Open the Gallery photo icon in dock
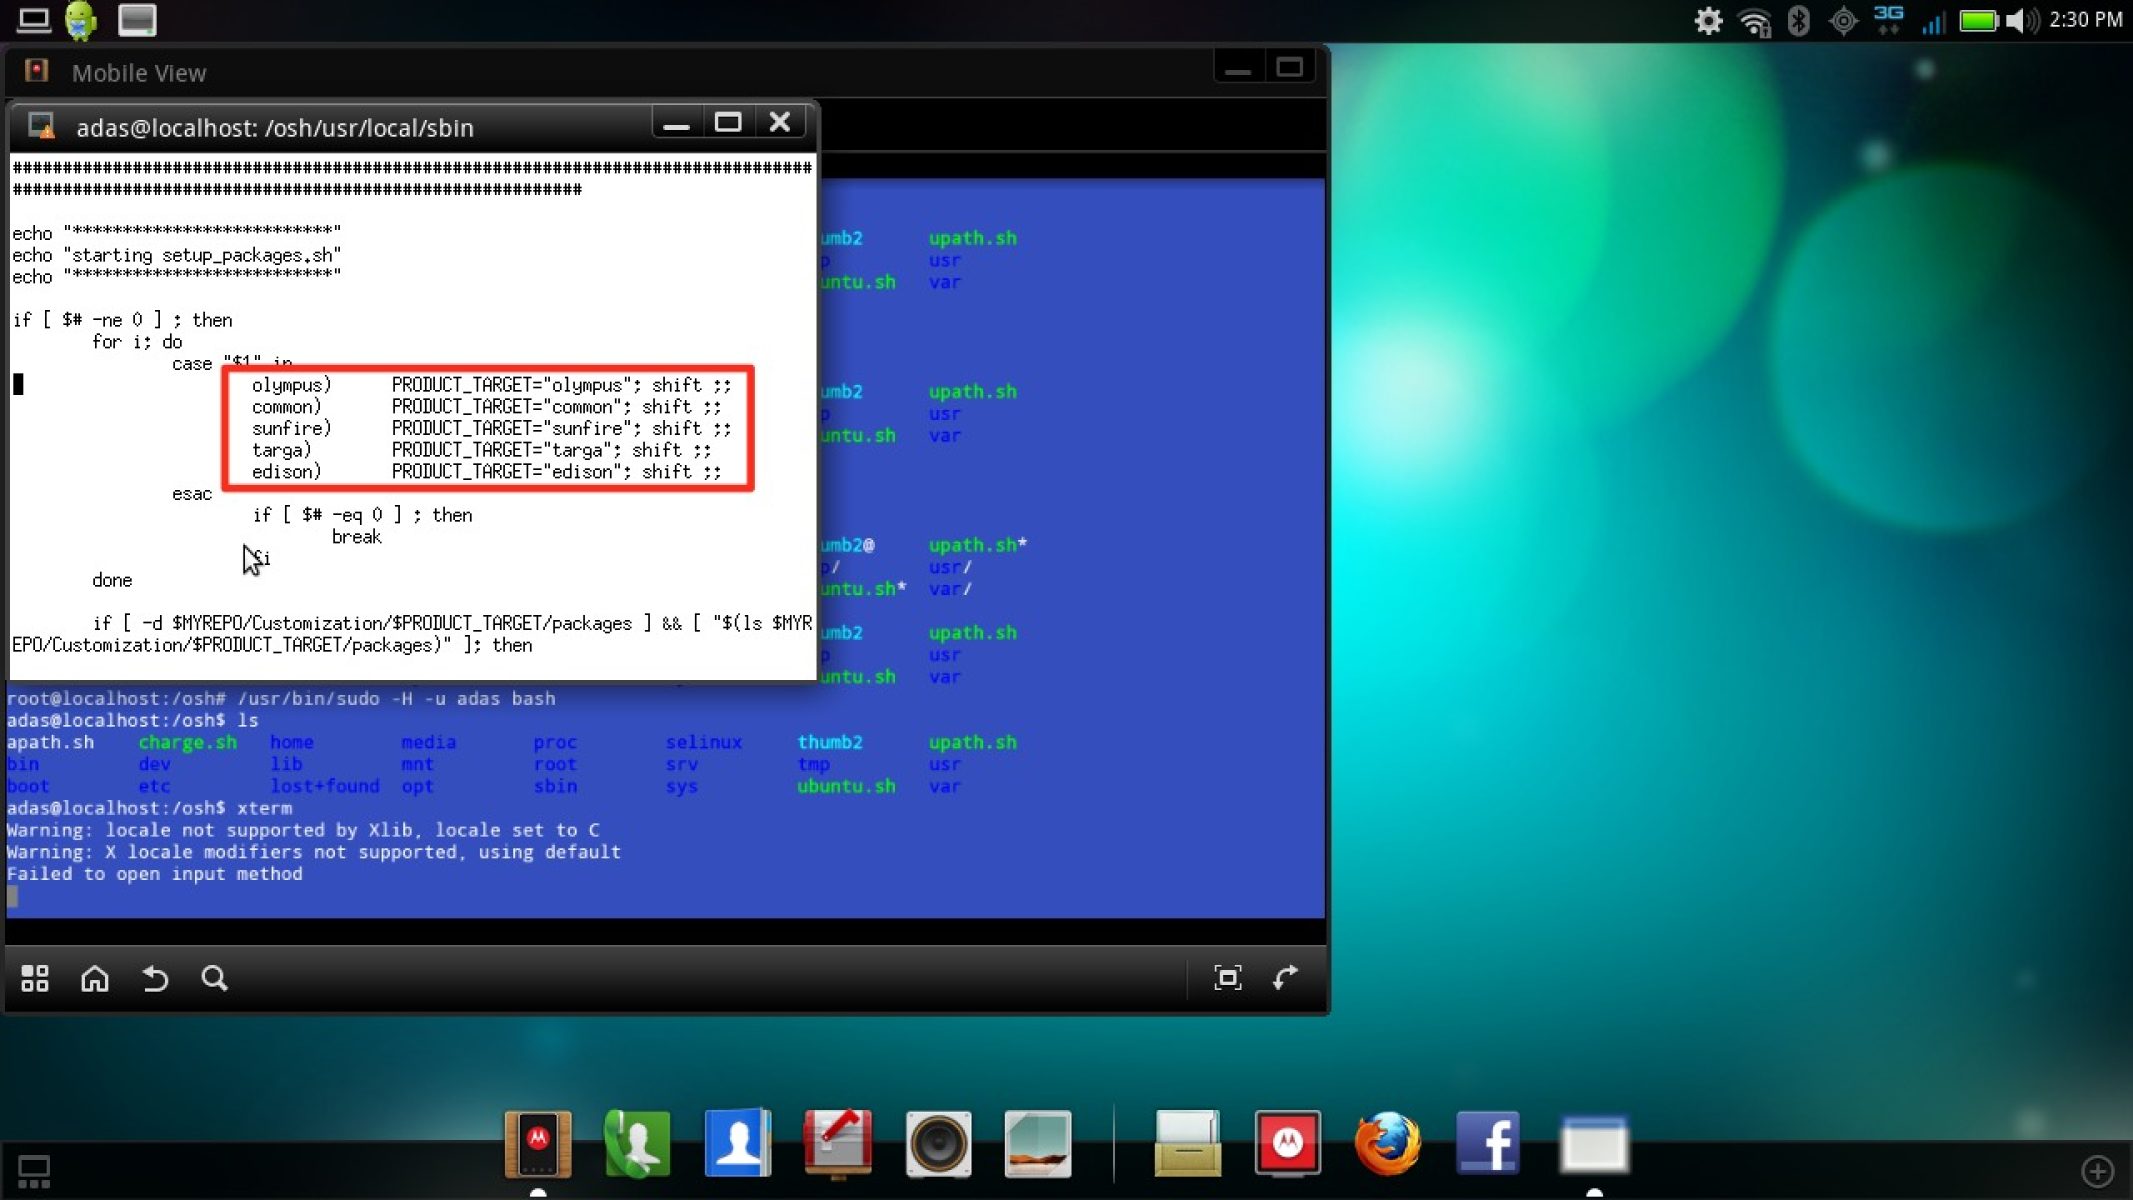 (x=1037, y=1143)
